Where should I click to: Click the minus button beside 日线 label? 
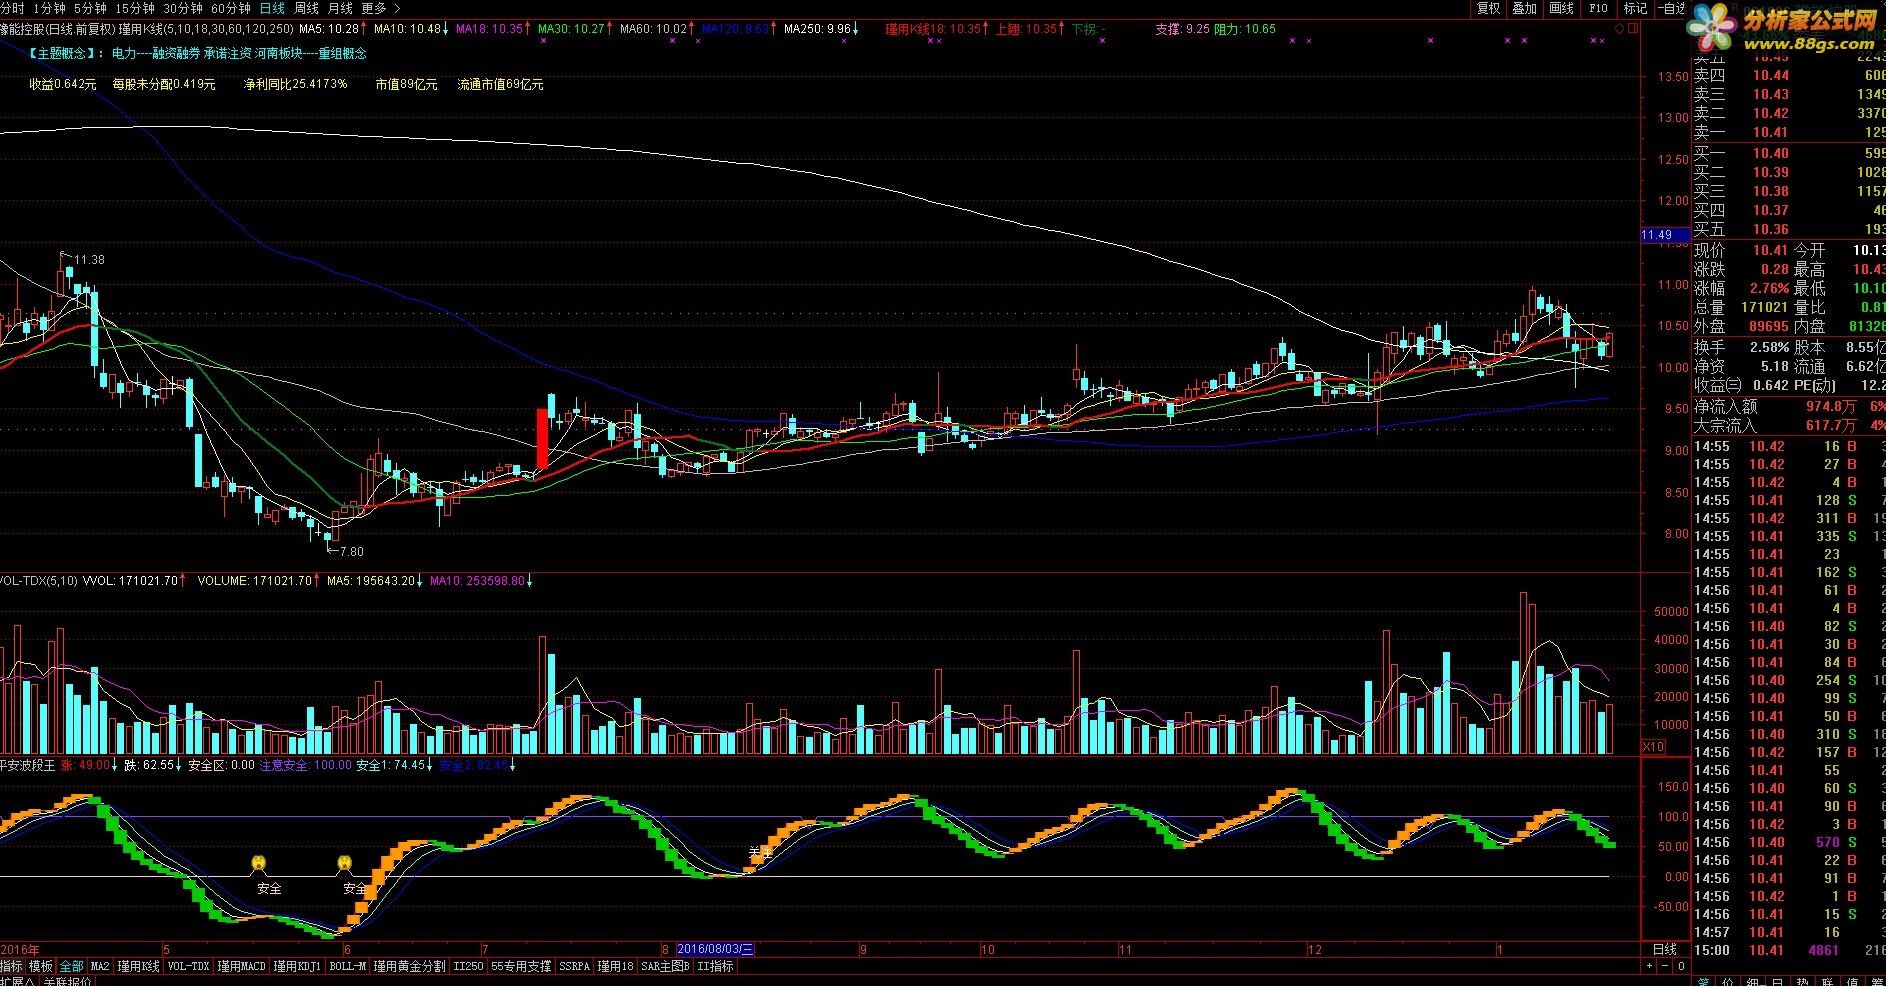[1665, 966]
